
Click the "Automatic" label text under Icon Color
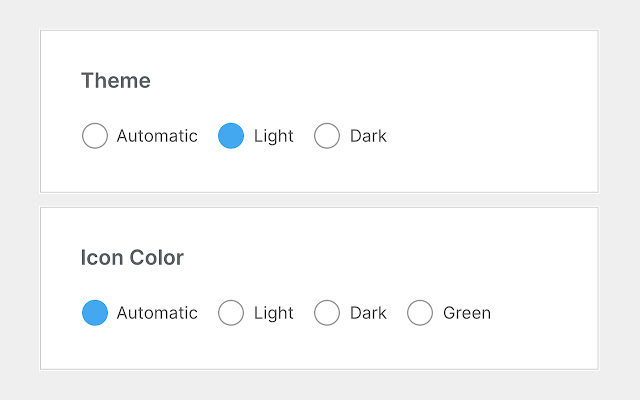tap(157, 313)
